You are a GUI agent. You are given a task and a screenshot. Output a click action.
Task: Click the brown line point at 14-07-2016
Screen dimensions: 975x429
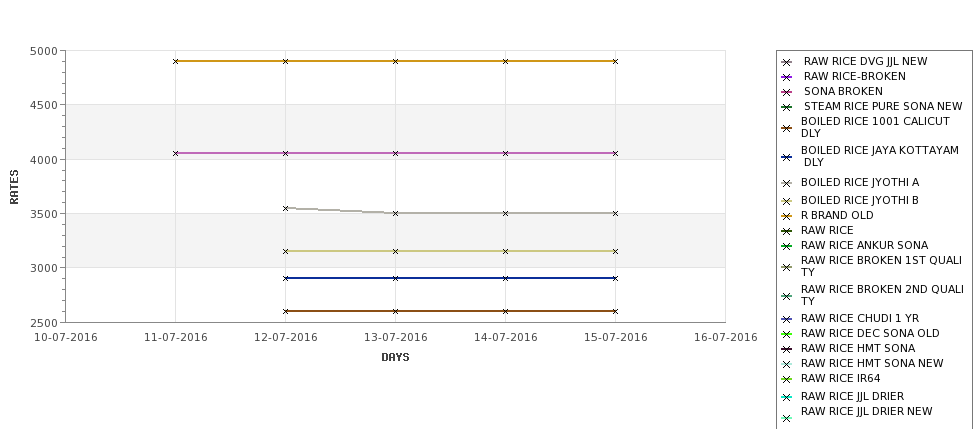coord(505,311)
